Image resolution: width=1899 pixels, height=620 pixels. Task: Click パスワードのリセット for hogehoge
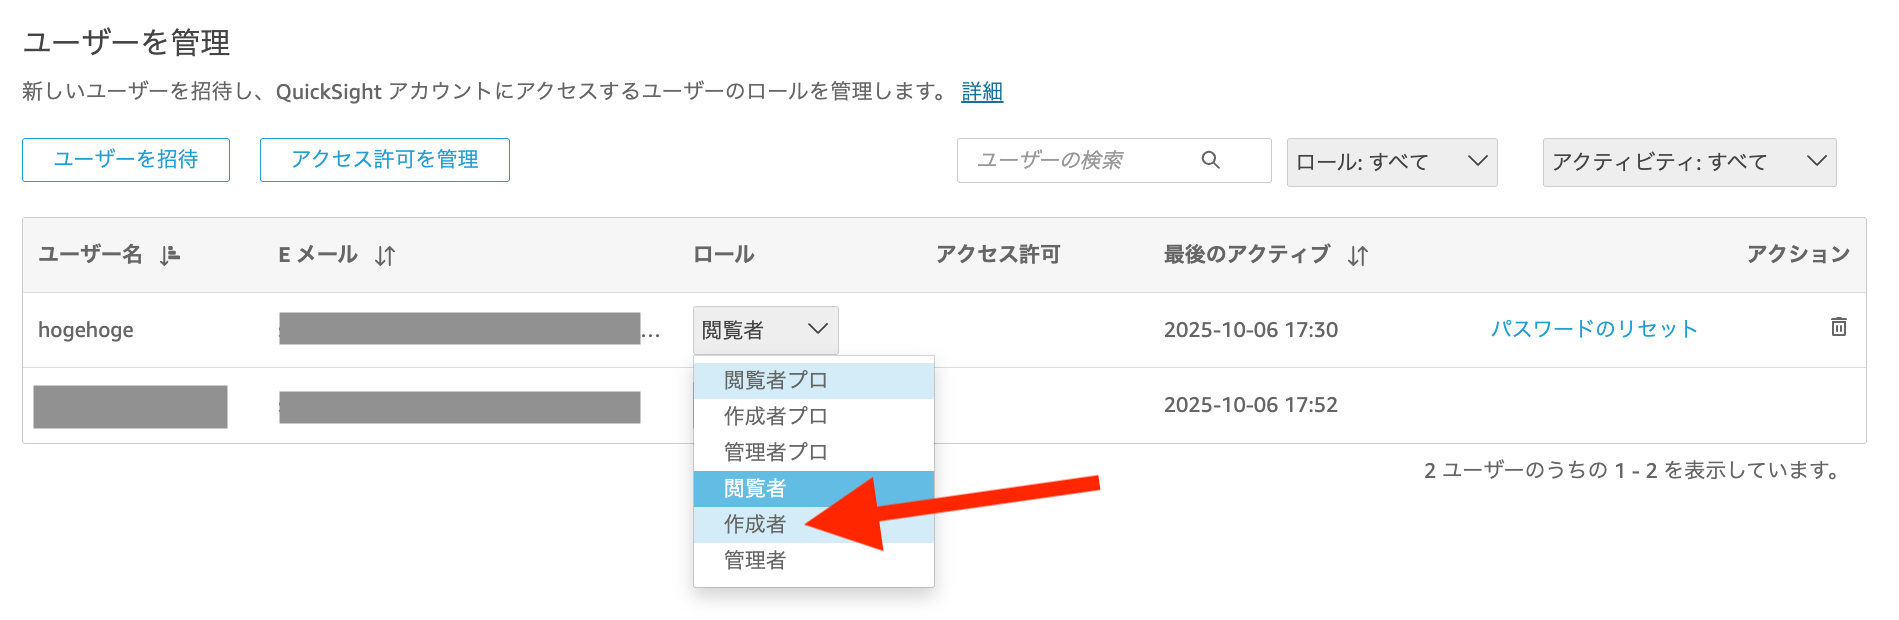(1594, 329)
